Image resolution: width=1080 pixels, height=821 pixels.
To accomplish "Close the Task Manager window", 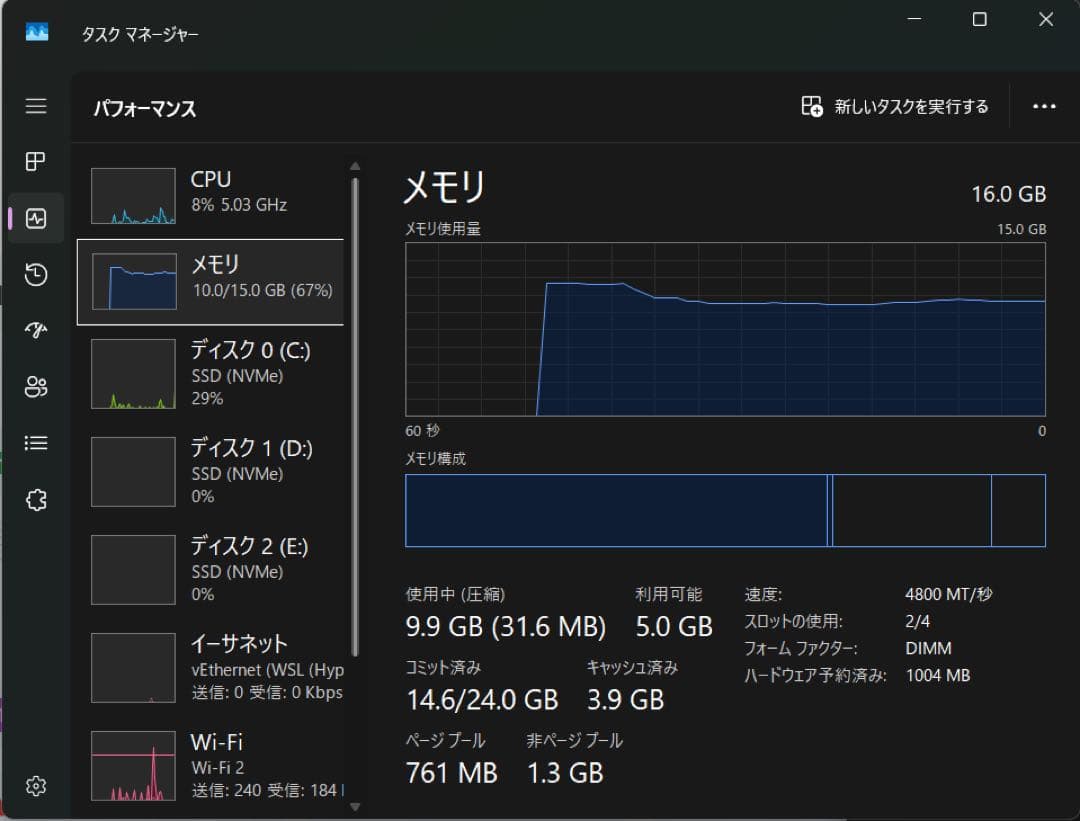I will pos(1046,19).
